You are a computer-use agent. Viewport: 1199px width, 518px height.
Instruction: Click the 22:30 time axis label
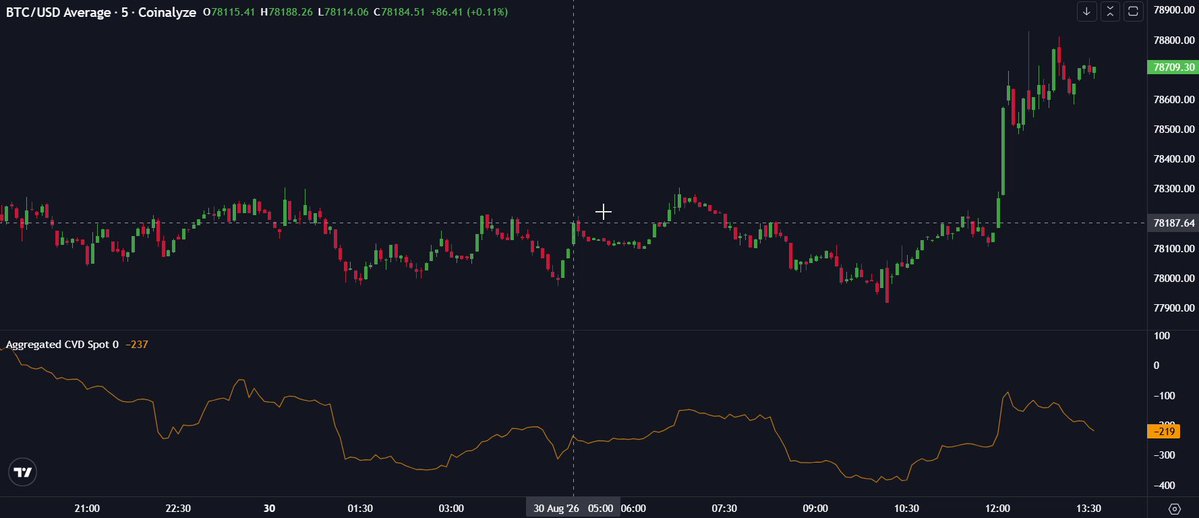tap(178, 508)
